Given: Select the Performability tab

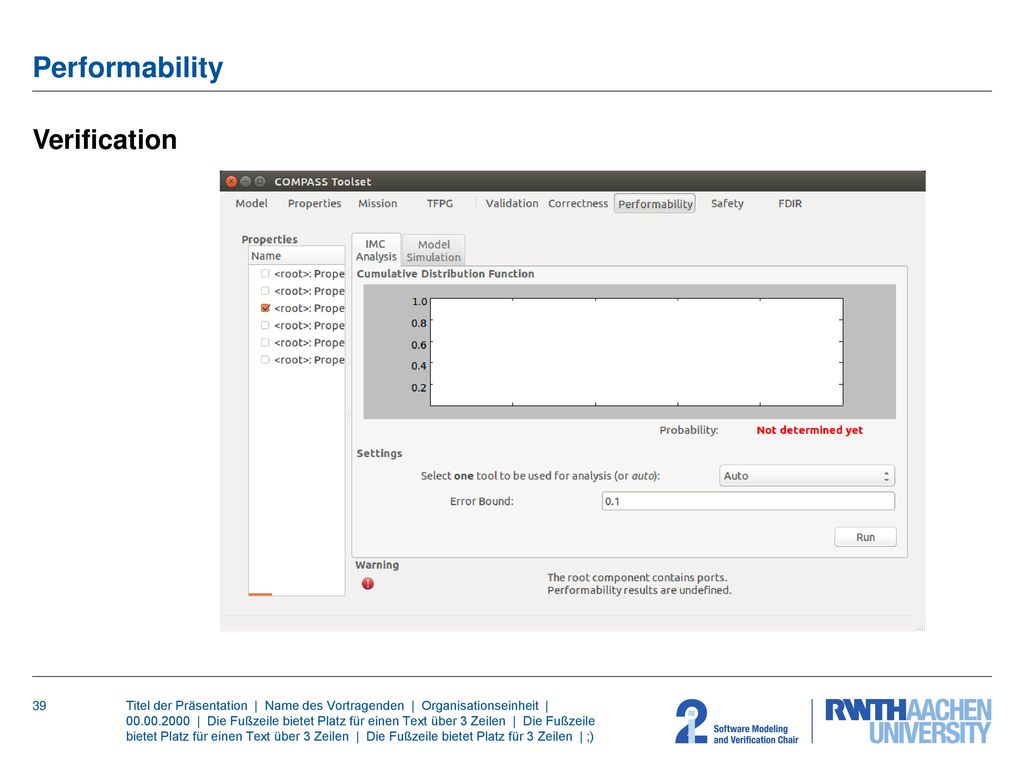Looking at the screenshot, I should [x=655, y=204].
